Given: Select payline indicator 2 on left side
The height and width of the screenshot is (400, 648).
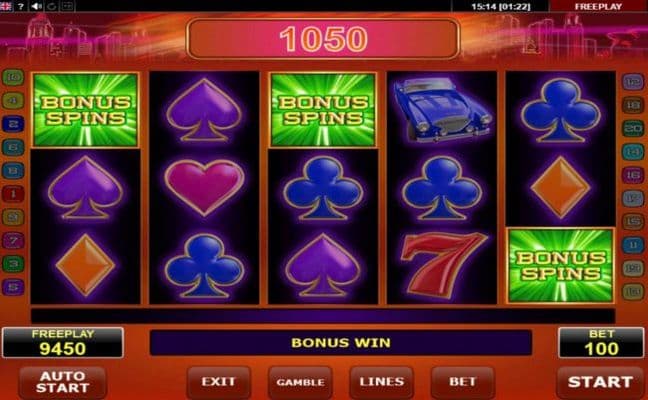Looking at the screenshot, I should pos(13,124).
